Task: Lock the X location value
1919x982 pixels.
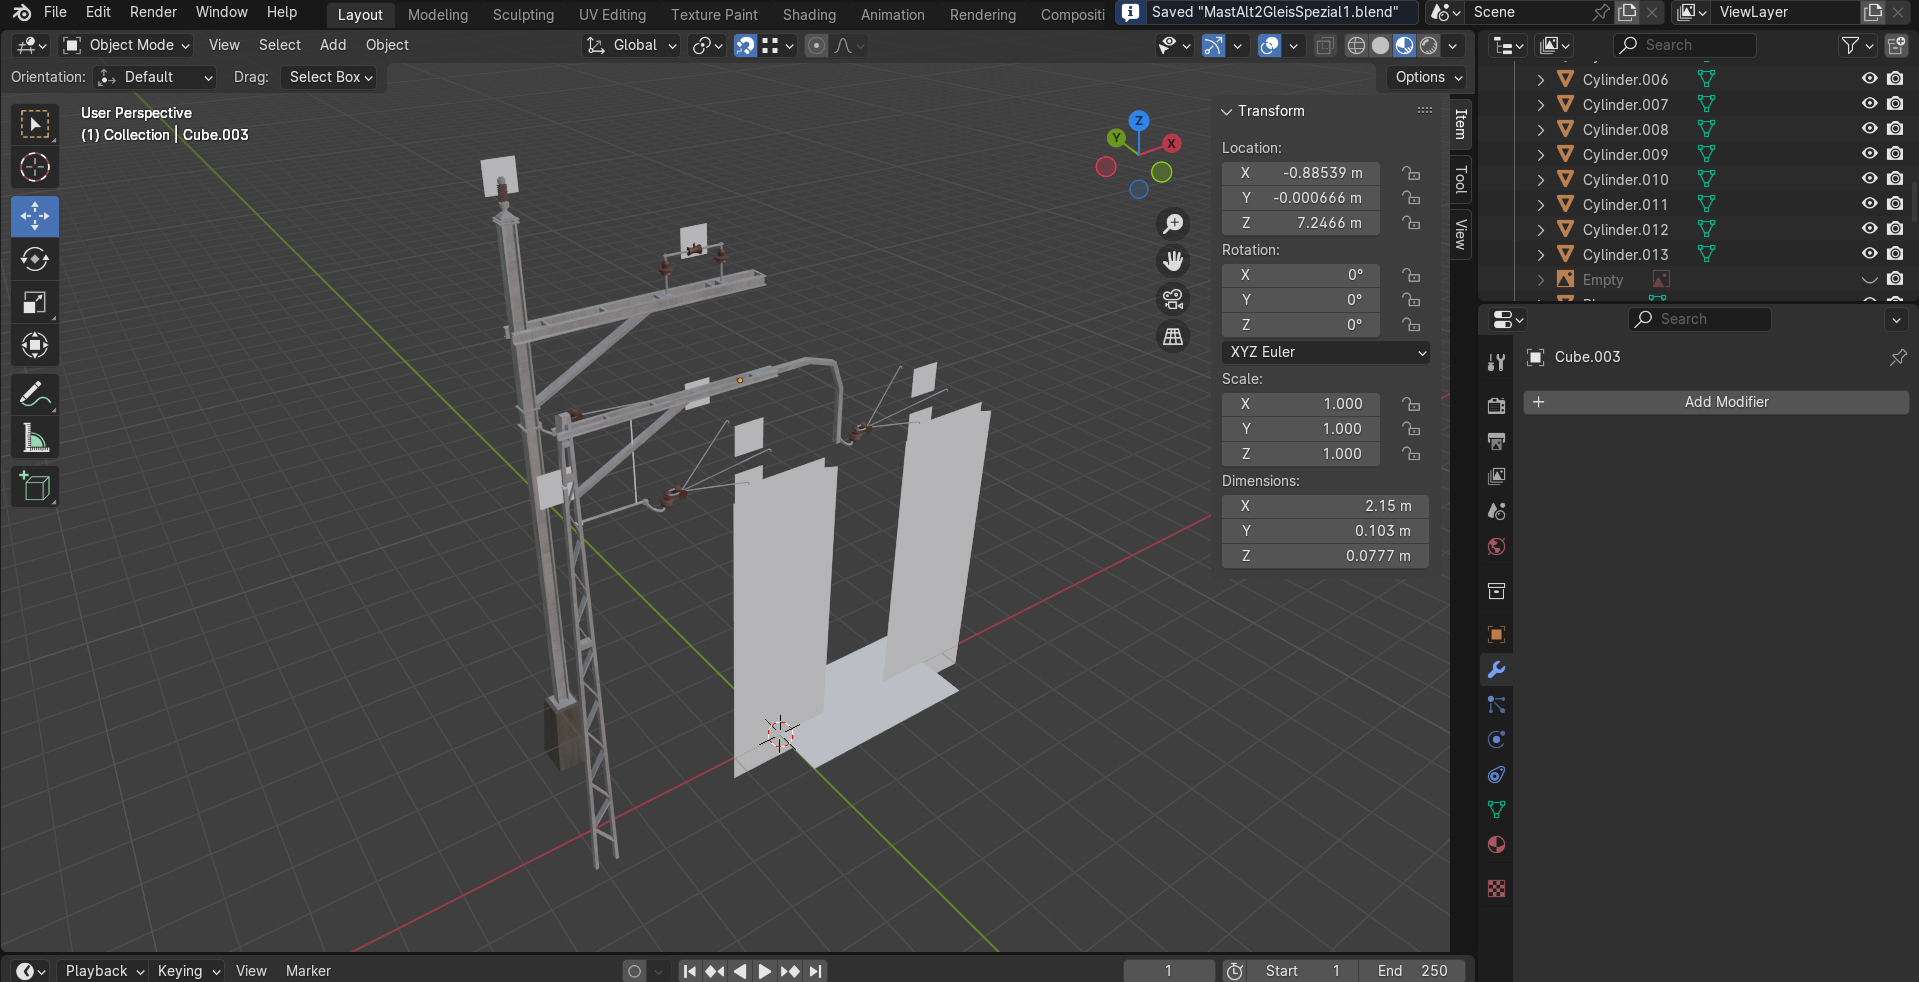Action: 1411,173
